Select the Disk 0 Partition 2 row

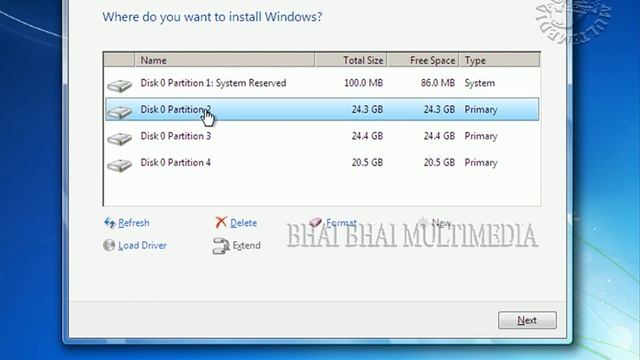[x=322, y=109]
